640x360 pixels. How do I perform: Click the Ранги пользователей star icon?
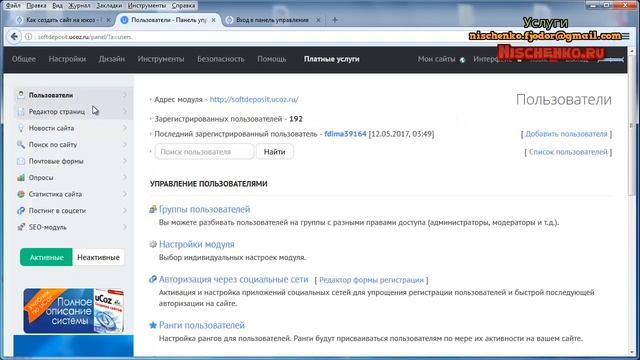[153, 325]
